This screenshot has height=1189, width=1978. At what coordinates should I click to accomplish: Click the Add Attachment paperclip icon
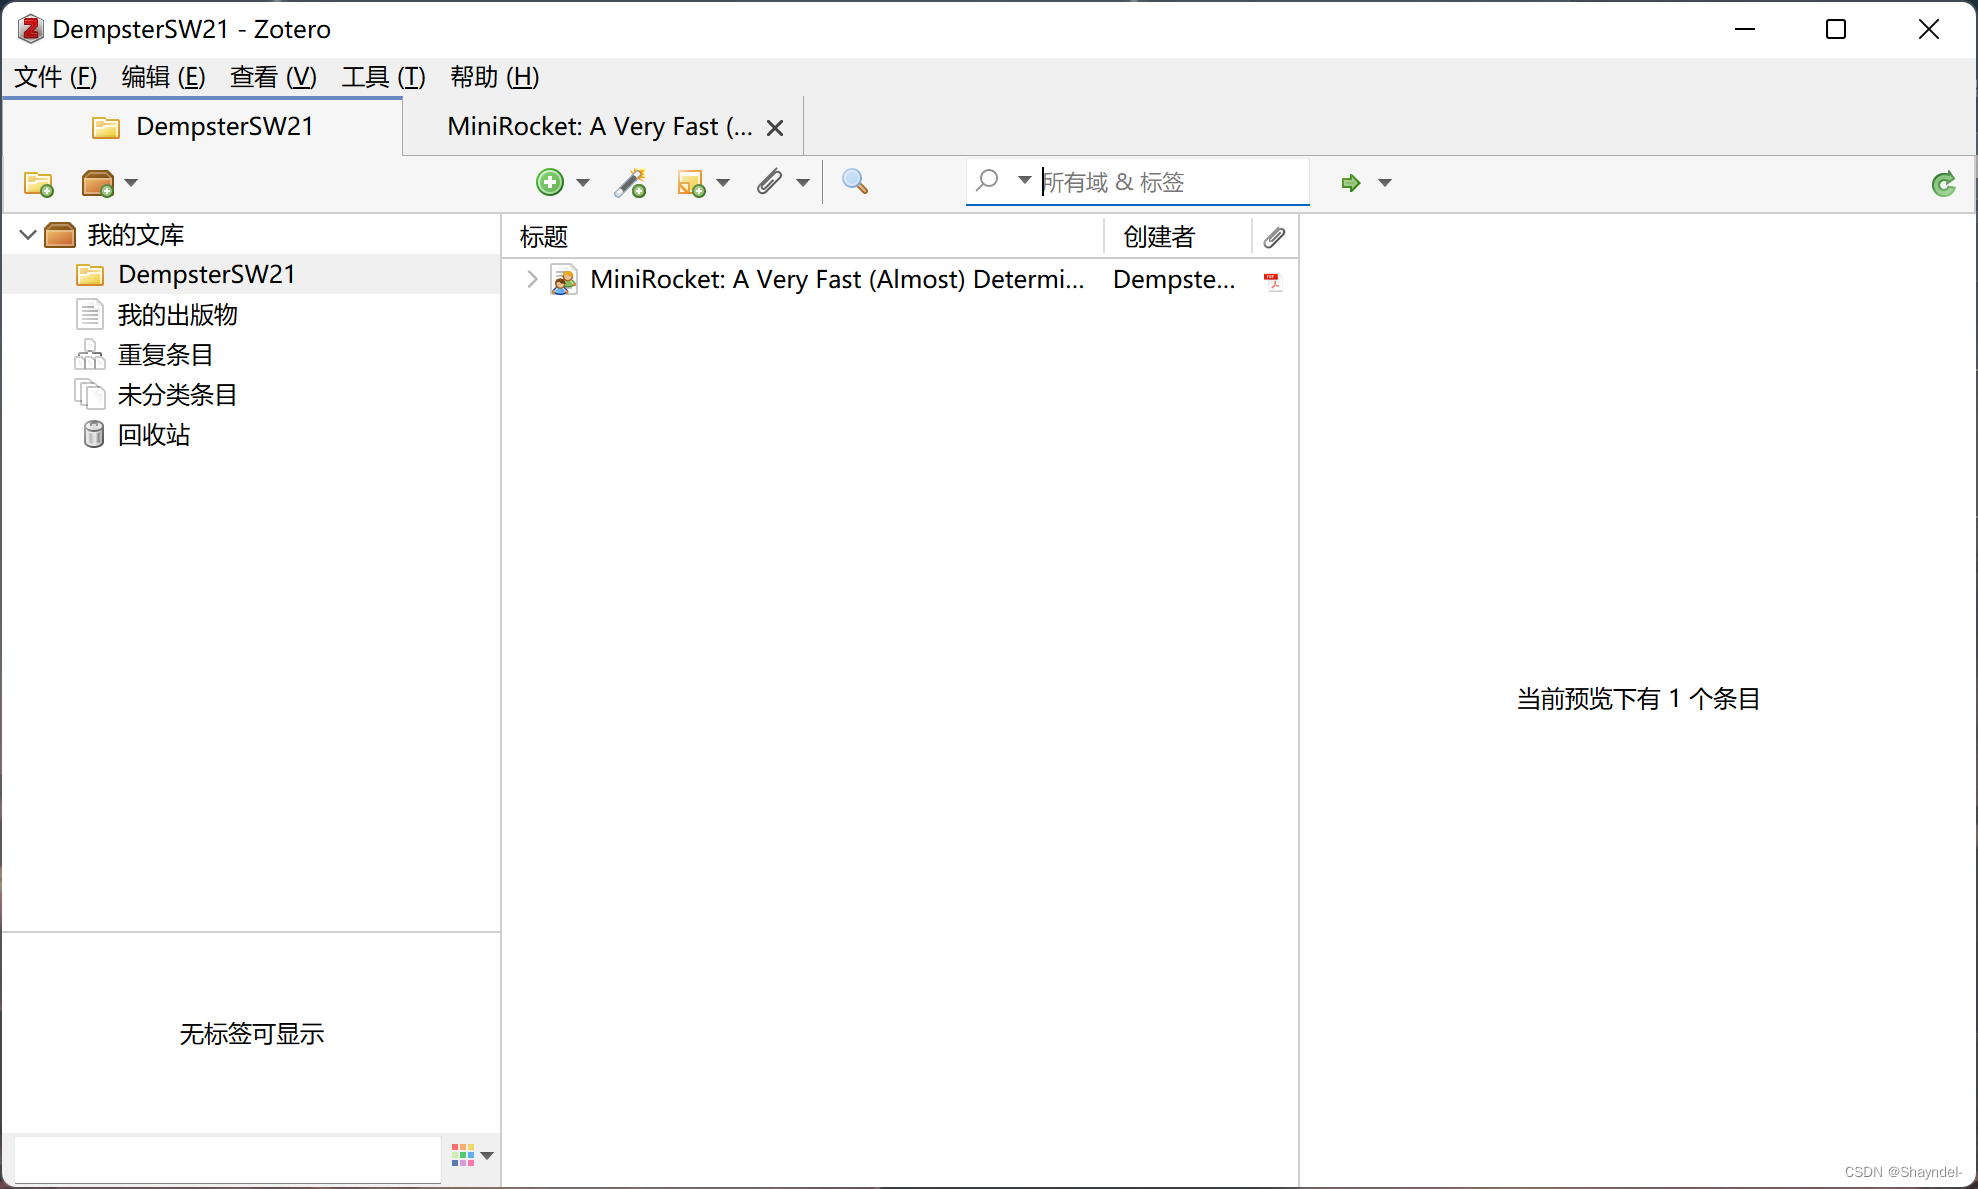tap(769, 182)
